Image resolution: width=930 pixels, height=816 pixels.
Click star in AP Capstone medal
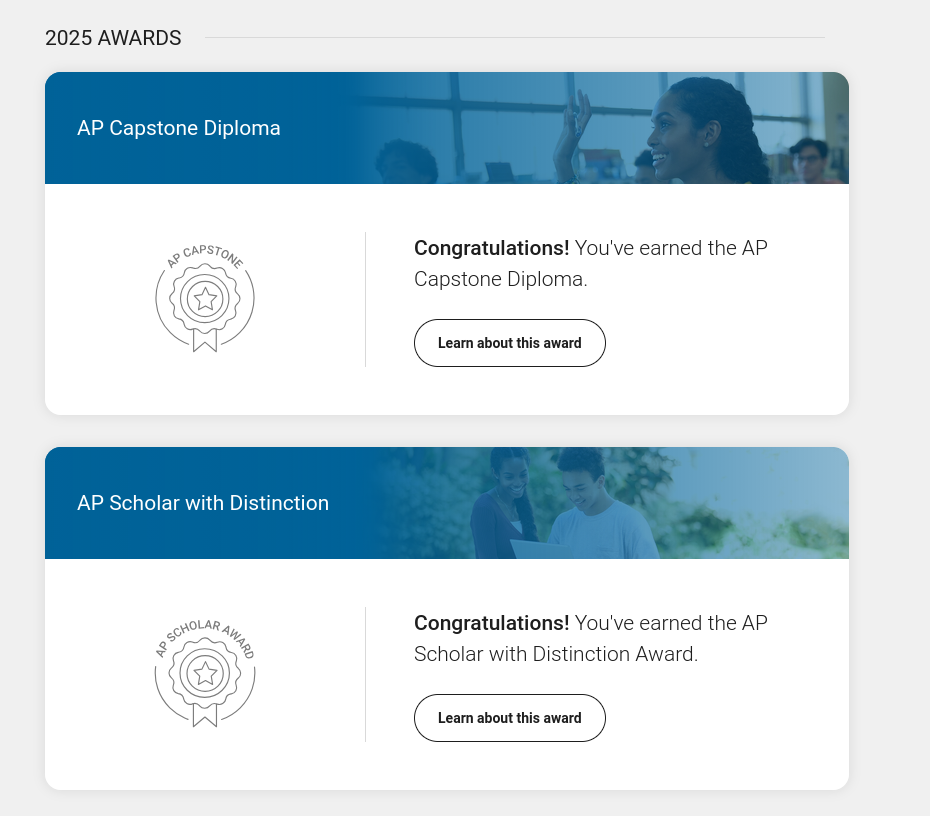tap(205, 299)
